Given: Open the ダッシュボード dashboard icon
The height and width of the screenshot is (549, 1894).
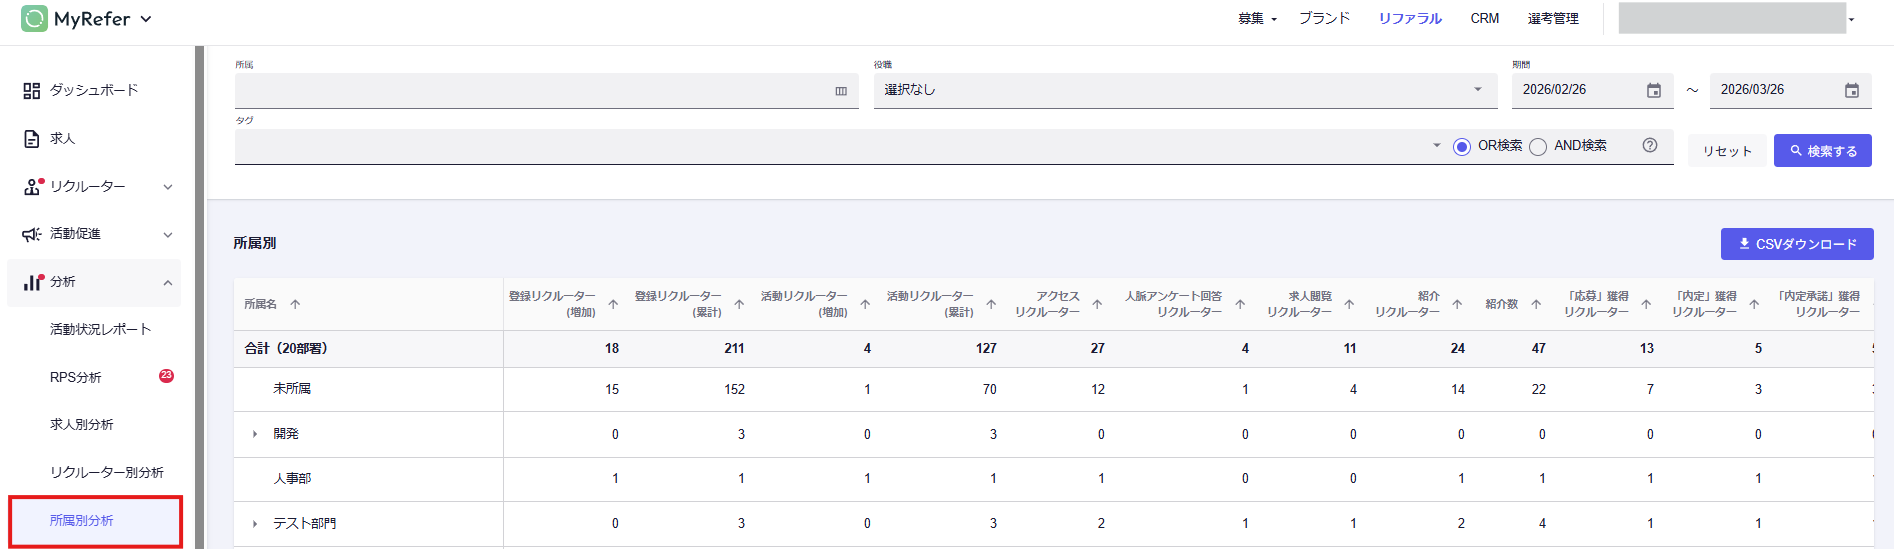Looking at the screenshot, I should coord(32,91).
